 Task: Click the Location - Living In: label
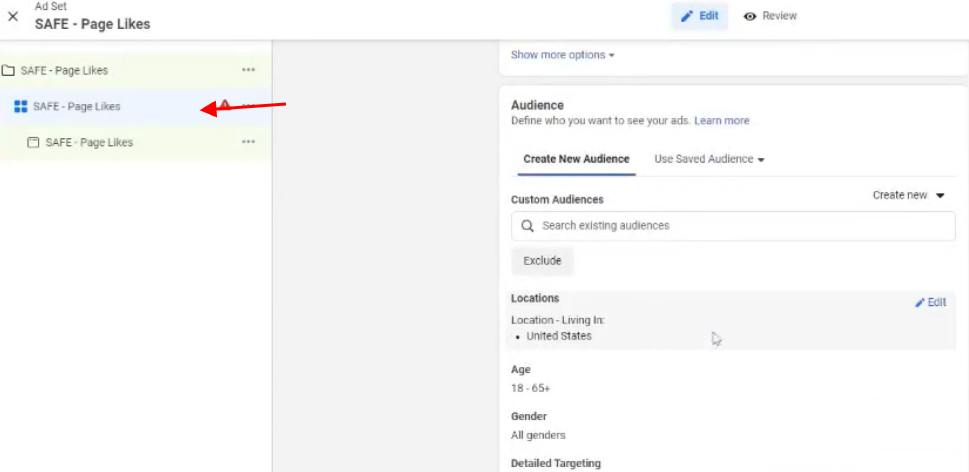tap(557, 320)
